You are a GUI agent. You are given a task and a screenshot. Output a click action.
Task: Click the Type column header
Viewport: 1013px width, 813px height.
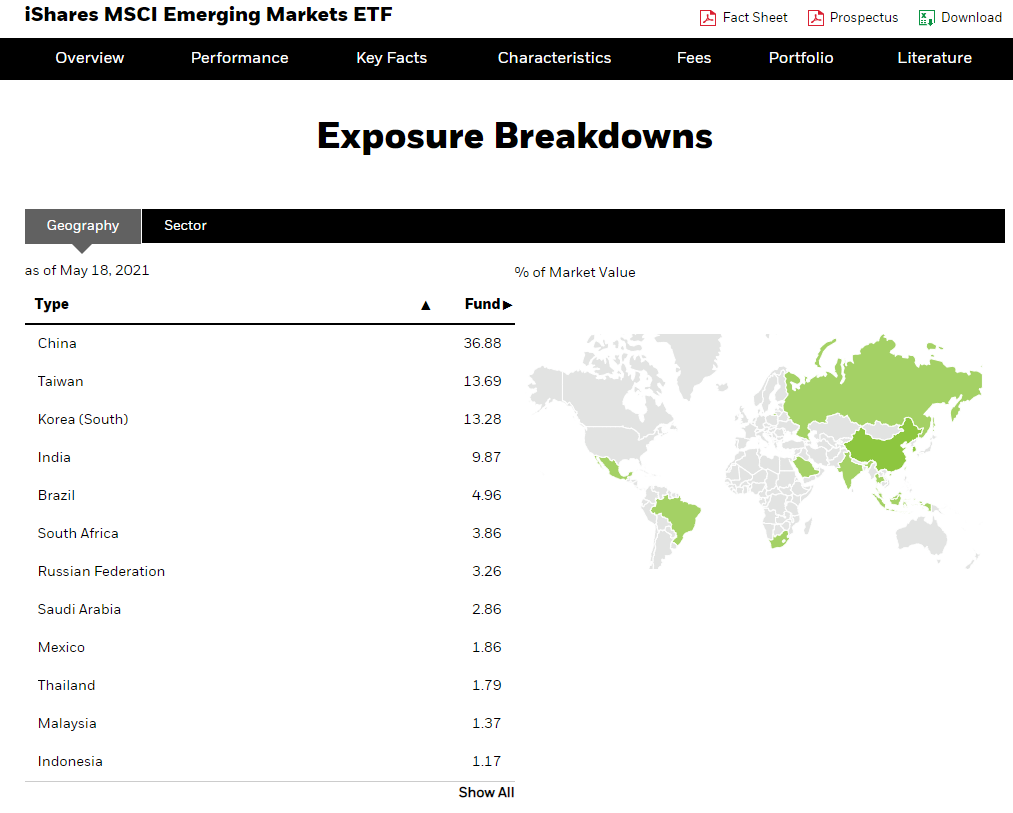(52, 304)
